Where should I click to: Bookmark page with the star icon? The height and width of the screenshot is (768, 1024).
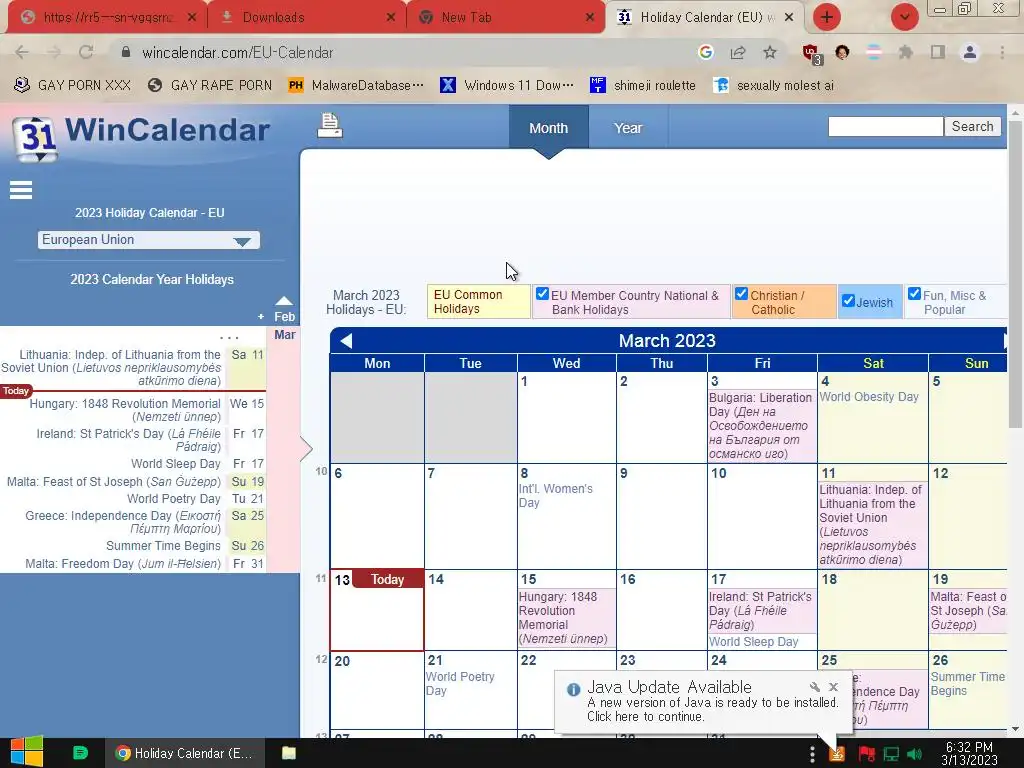click(x=770, y=52)
